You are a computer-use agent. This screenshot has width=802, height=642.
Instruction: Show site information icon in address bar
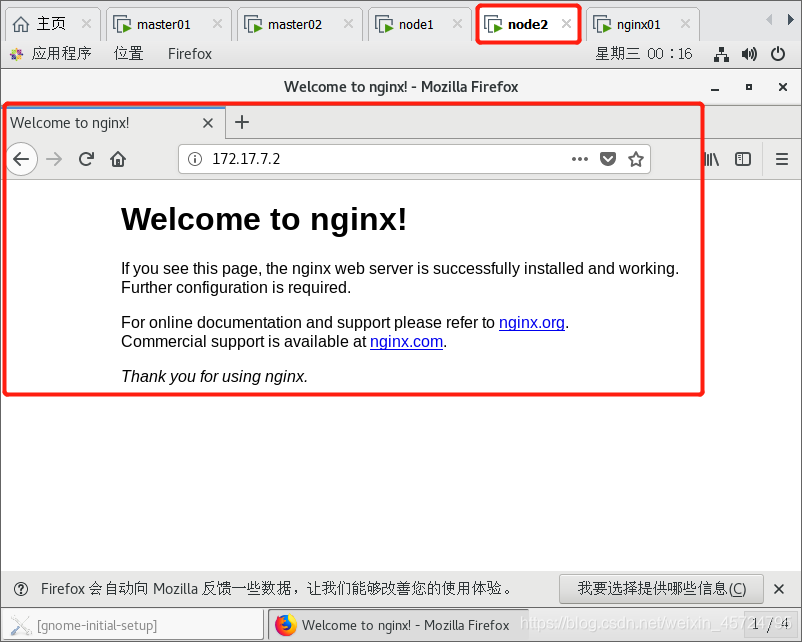(195, 159)
